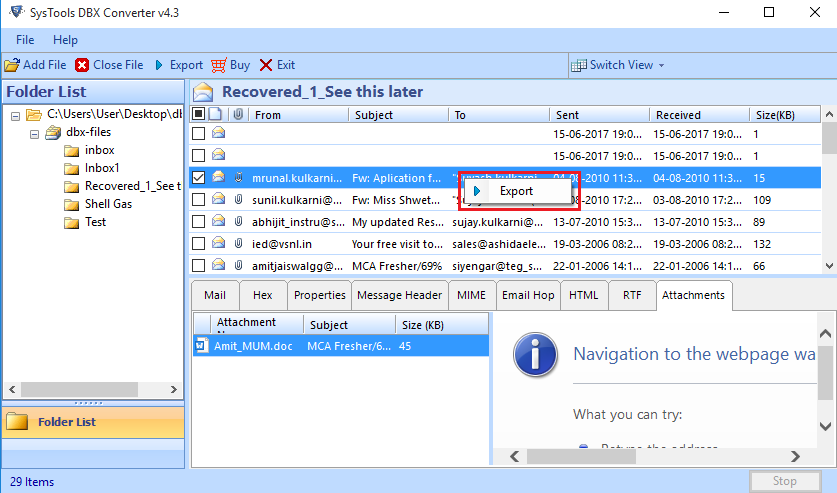Open the Switch View dropdown
Viewport: 837px width, 493px height.
pyautogui.click(x=618, y=65)
